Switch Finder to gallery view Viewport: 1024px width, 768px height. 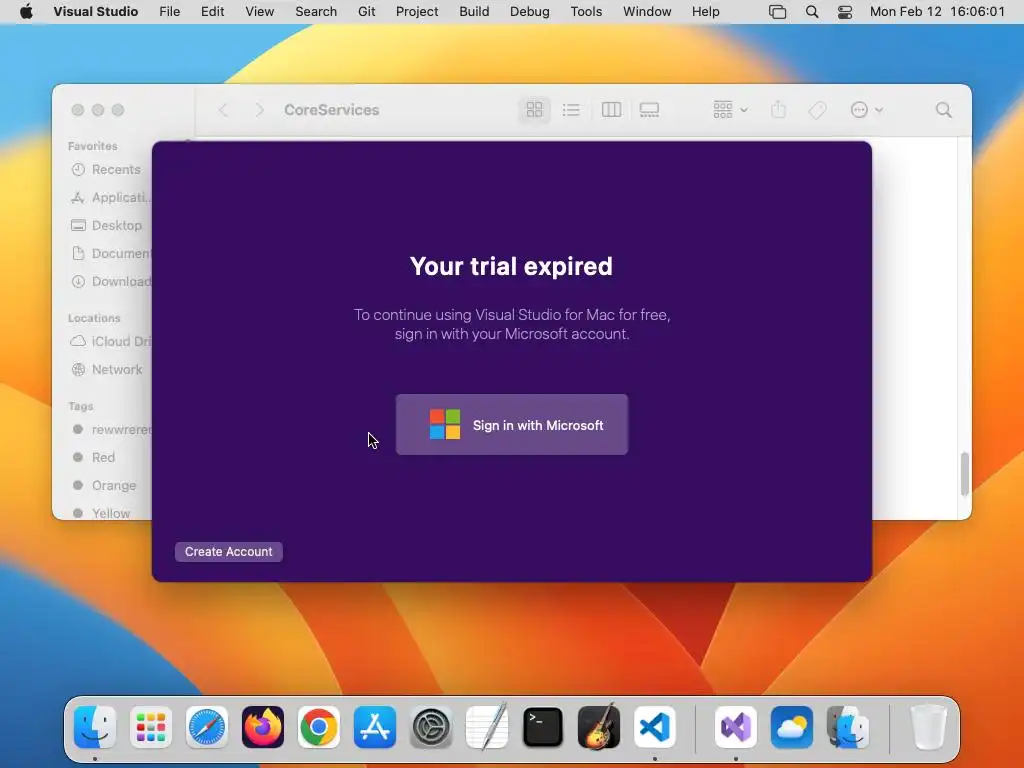[649, 110]
